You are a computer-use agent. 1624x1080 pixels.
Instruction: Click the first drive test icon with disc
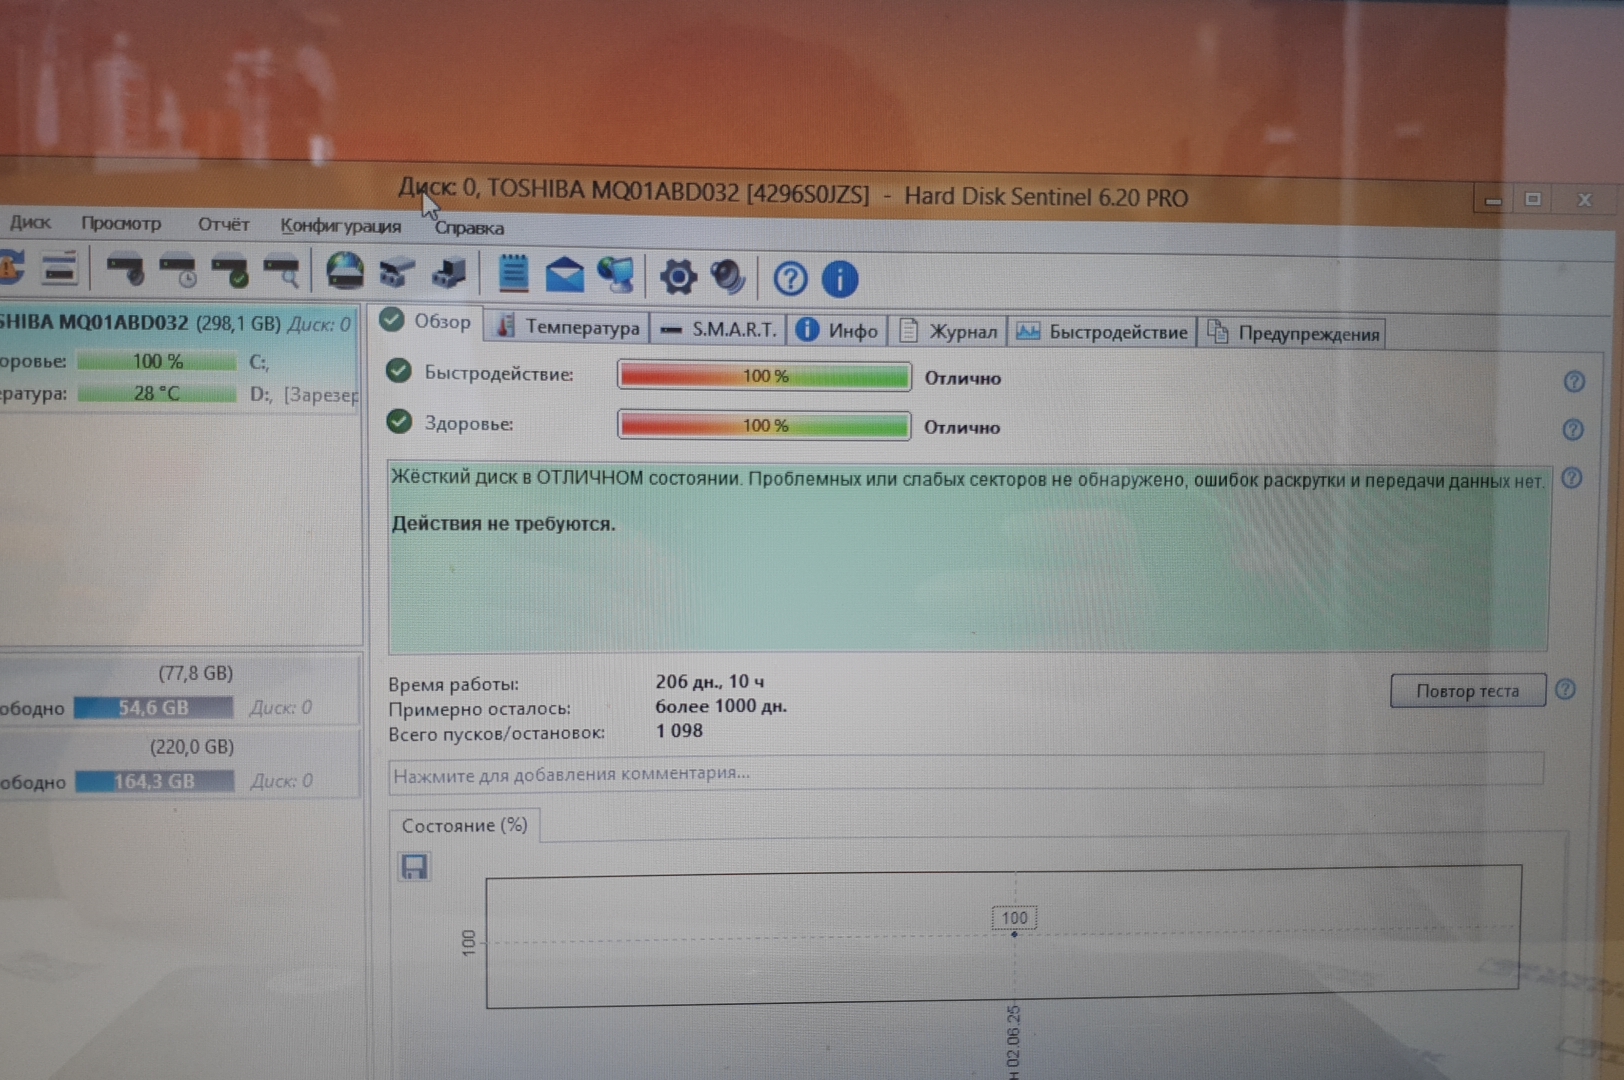(x=126, y=270)
